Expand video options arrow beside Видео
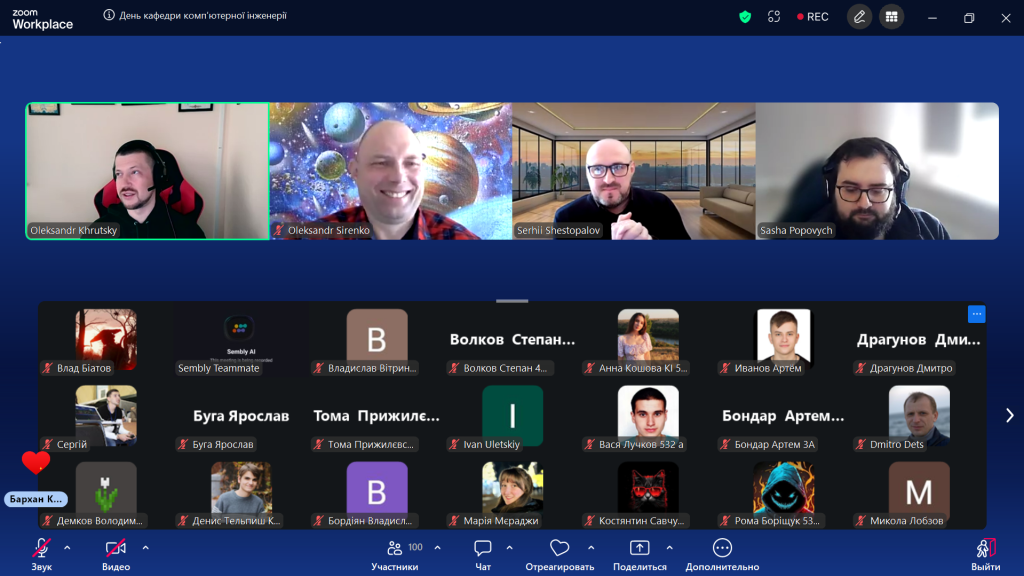Screen dimensions: 1024x576 146,548
